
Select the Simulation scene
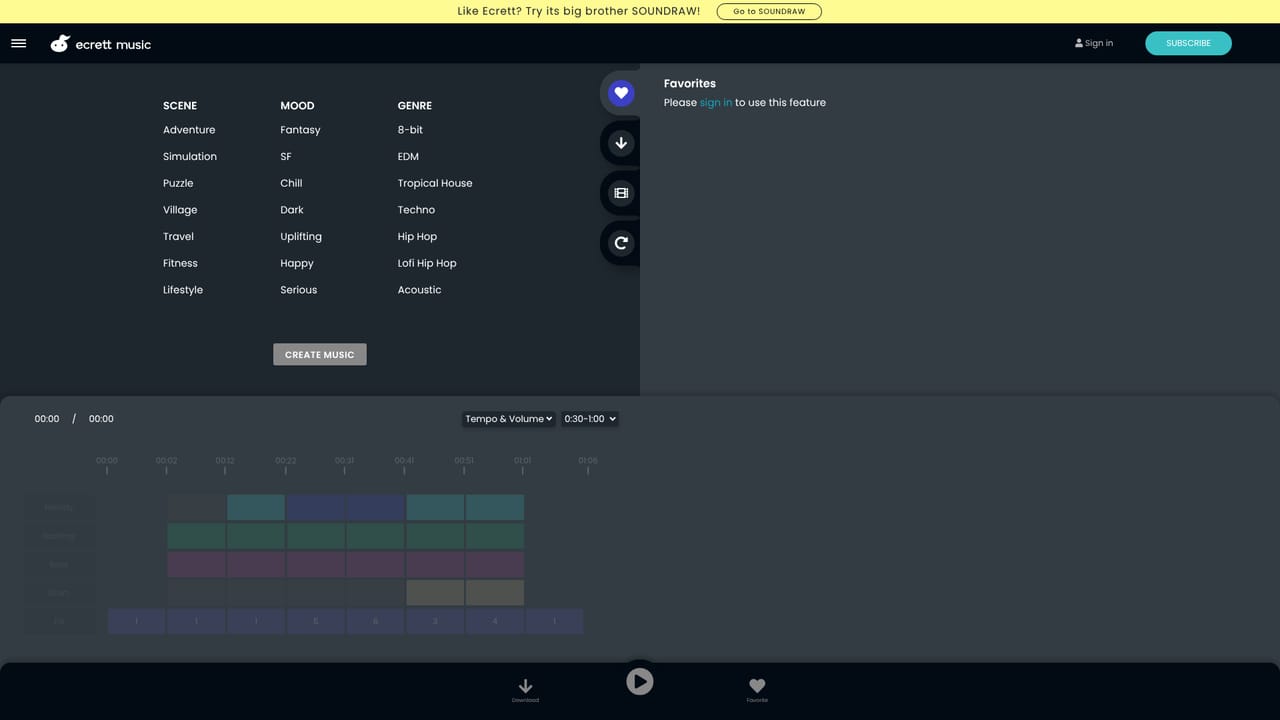(x=190, y=157)
